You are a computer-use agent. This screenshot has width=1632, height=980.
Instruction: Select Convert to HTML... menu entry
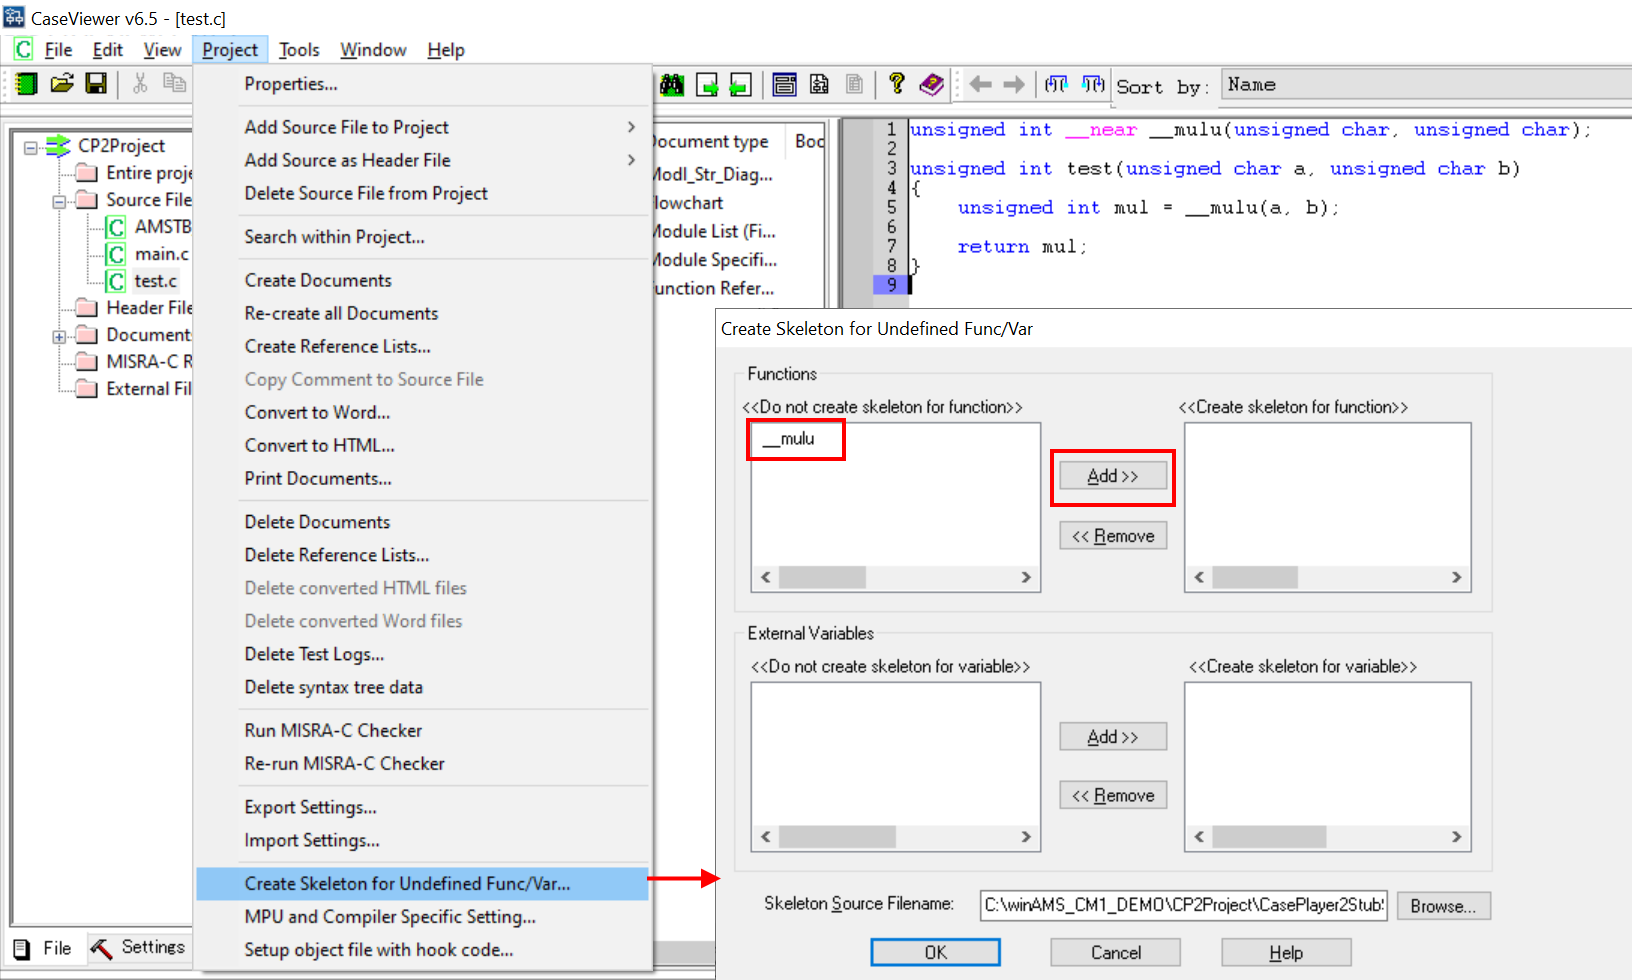coord(320,446)
